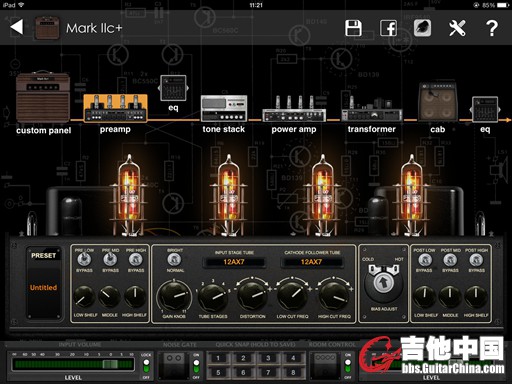This screenshot has height=384, width=512.
Task: Open the Room Control pedal panel
Action: [x=326, y=365]
